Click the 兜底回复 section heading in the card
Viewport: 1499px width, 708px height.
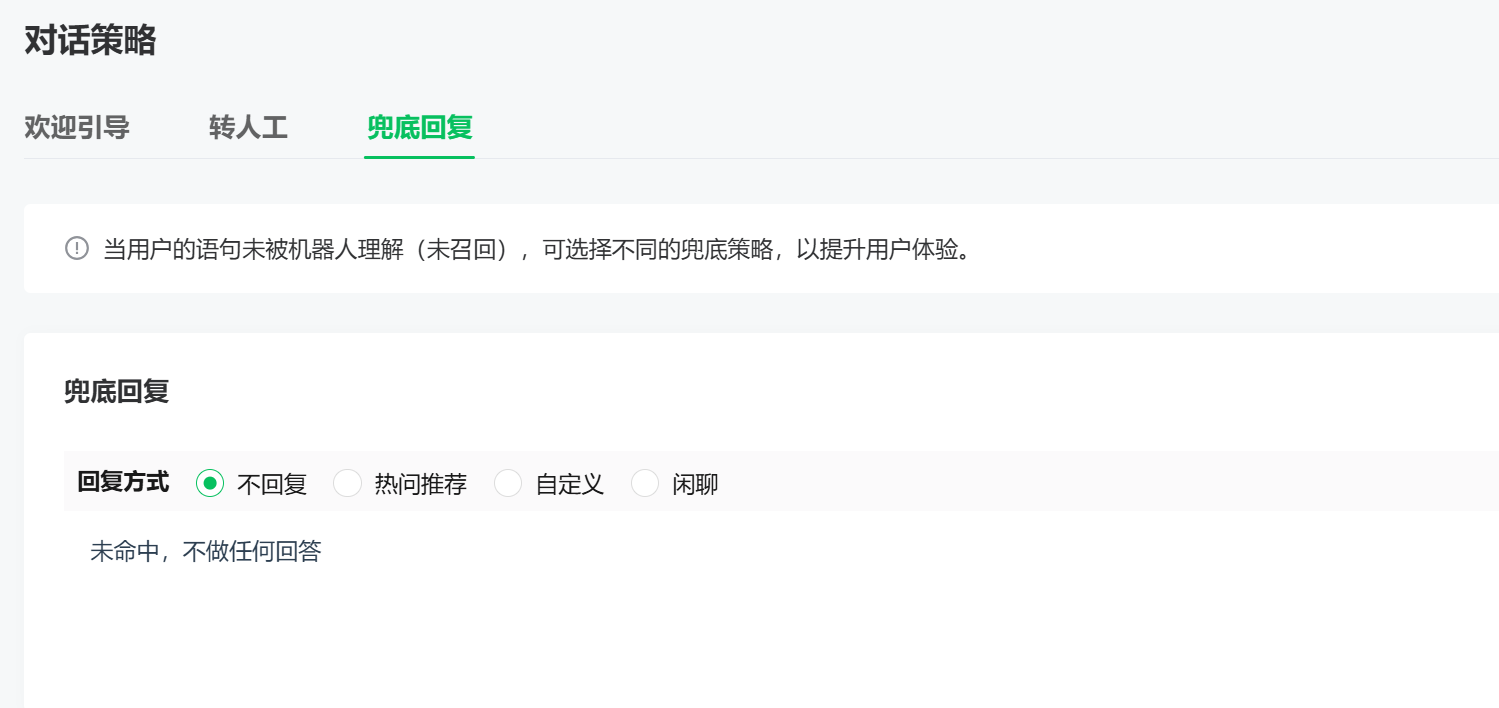[117, 392]
